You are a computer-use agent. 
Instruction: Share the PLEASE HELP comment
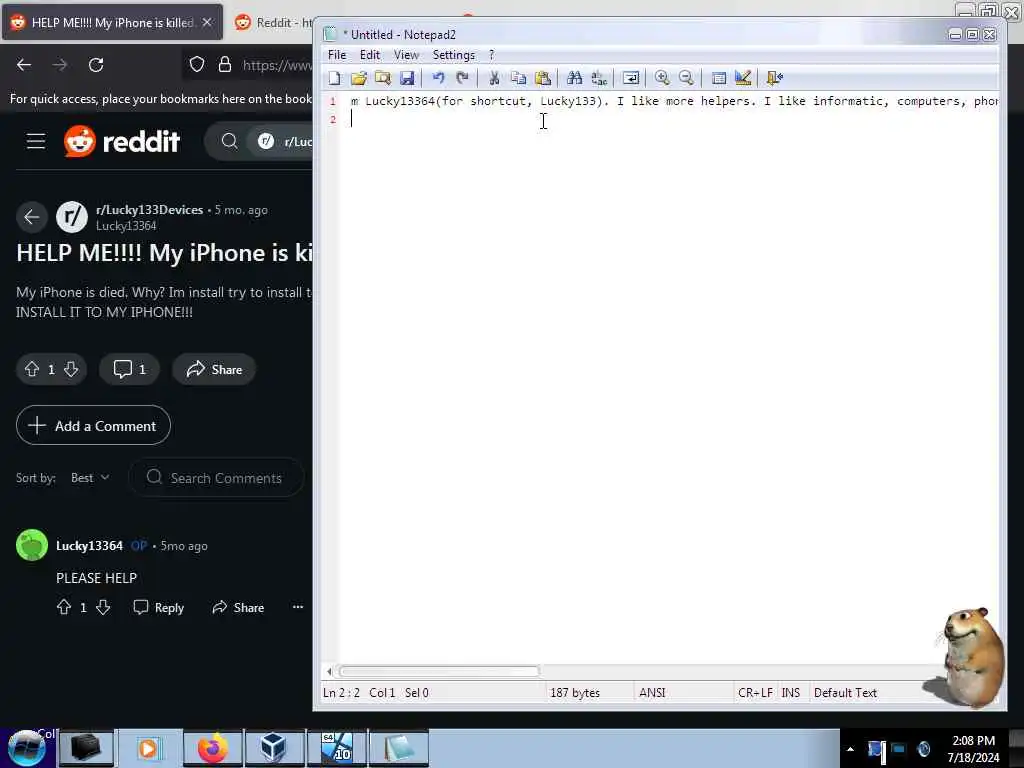(x=238, y=607)
